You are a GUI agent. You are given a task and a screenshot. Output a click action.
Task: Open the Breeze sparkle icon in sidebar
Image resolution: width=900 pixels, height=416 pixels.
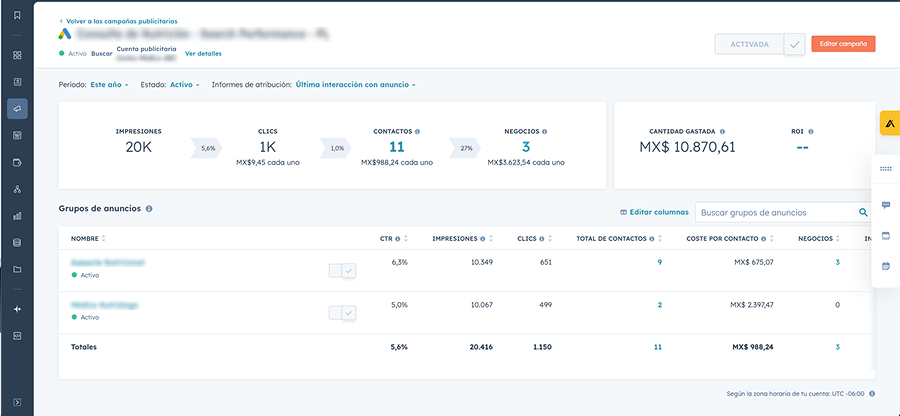click(x=17, y=309)
